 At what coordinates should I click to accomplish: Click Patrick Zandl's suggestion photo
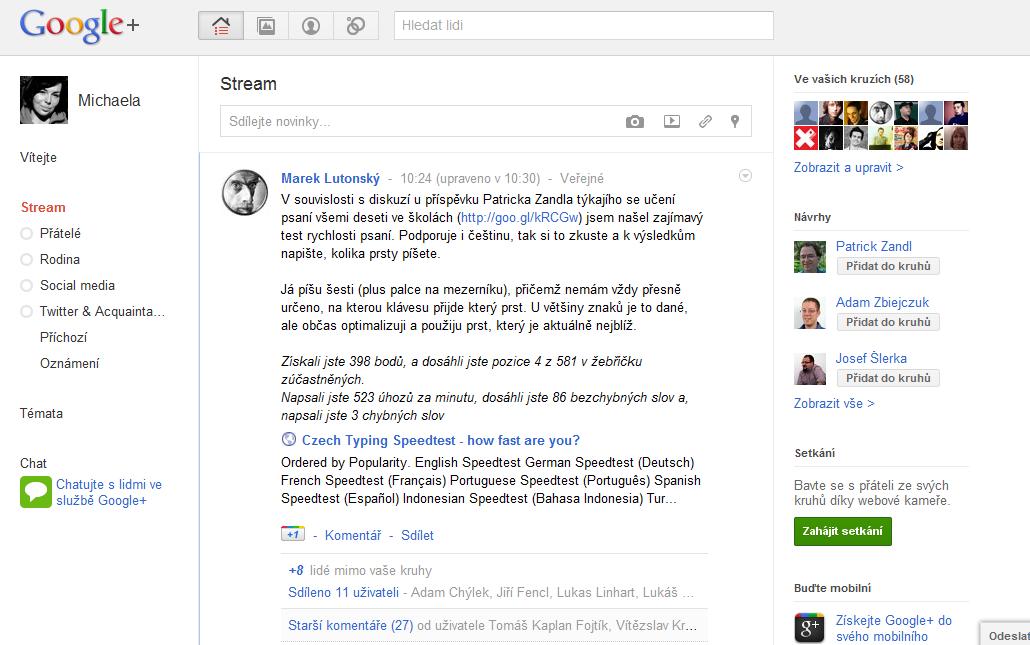(x=810, y=257)
